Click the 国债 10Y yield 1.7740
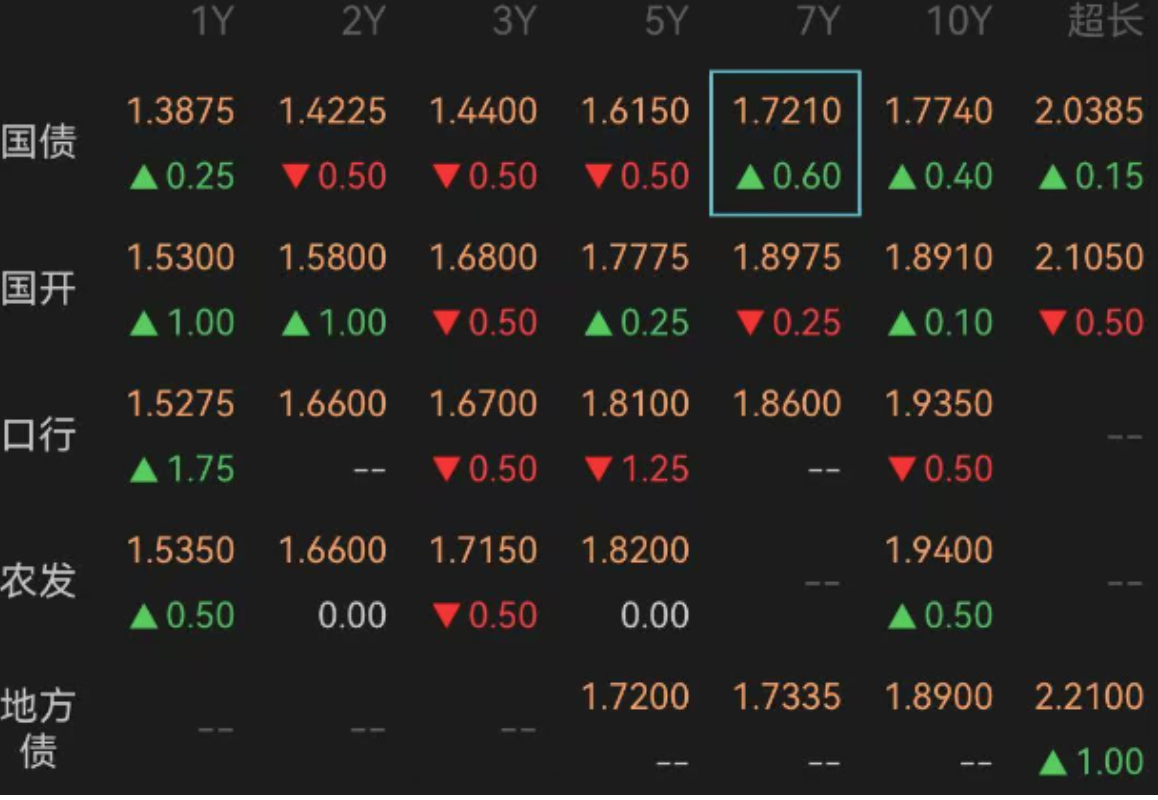The height and width of the screenshot is (800, 1158). click(938, 111)
